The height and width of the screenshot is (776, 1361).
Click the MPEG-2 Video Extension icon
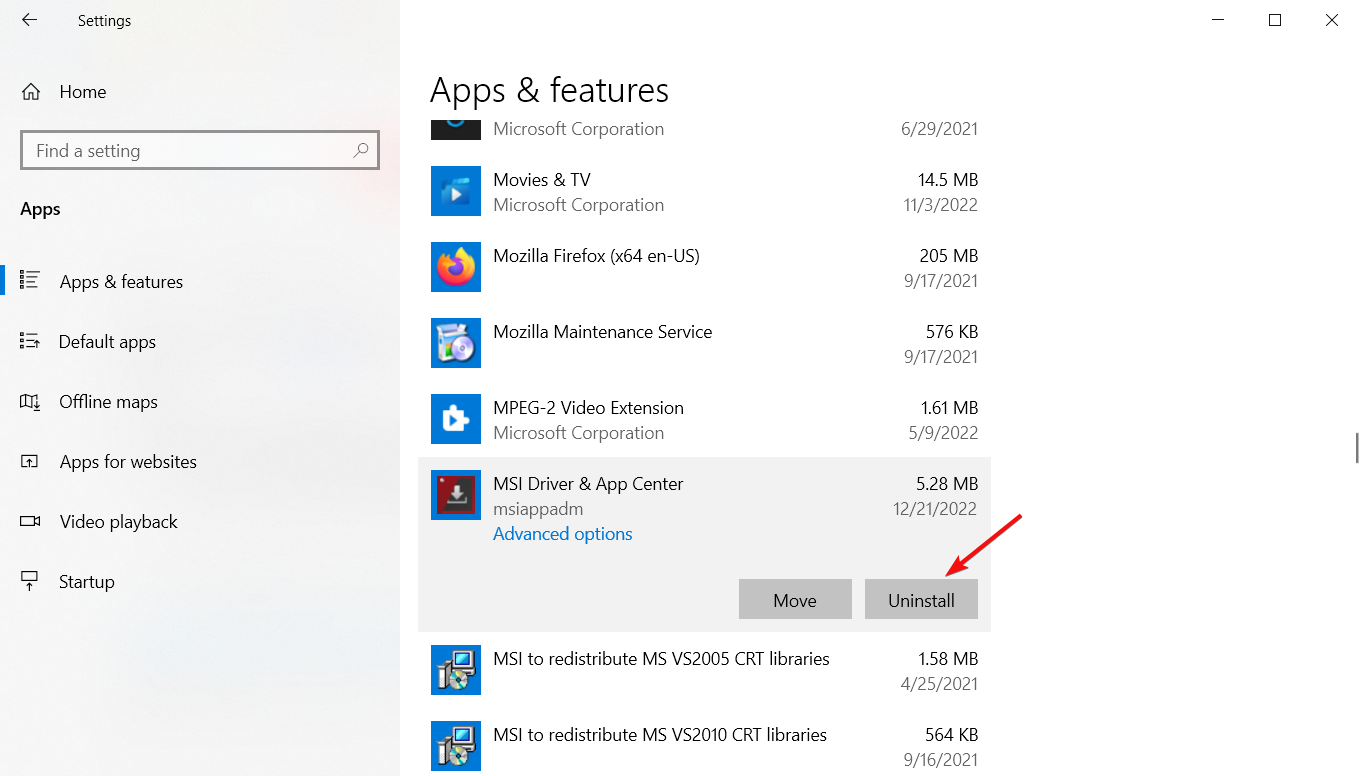[x=456, y=419]
